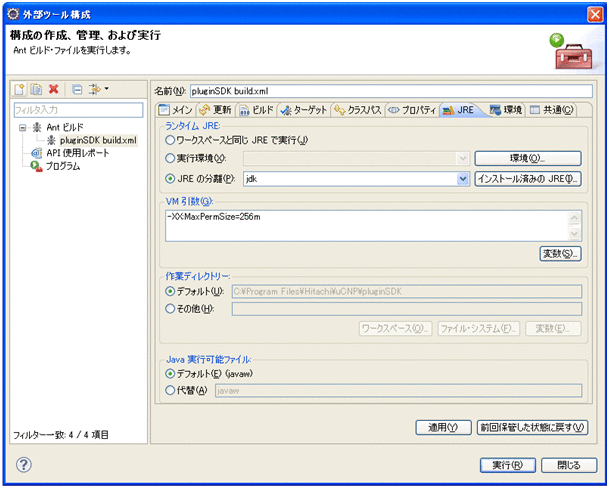Image resolution: width=611 pixels, height=489 pixels.
Task: Click the 変数 button under VM 引数
Action: point(560,254)
